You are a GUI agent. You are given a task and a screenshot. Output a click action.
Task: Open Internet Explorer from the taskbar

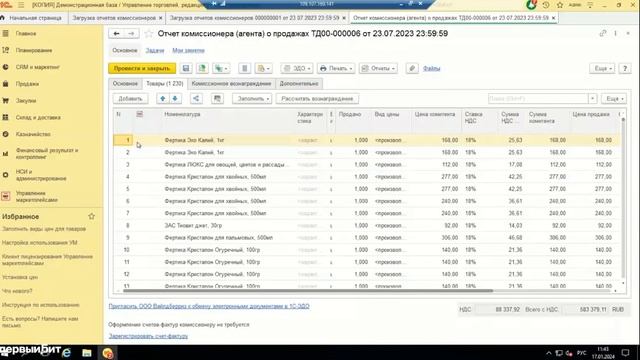(x=66, y=352)
